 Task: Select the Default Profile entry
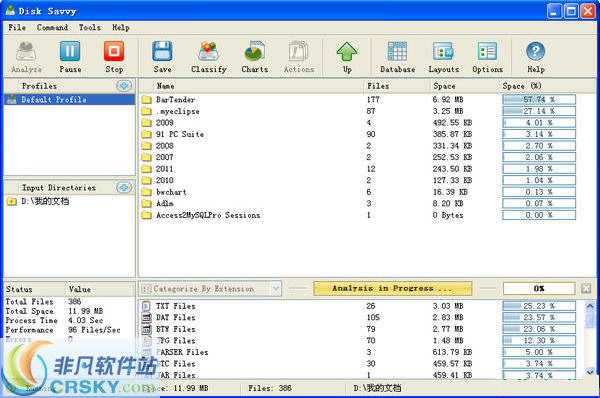69,100
